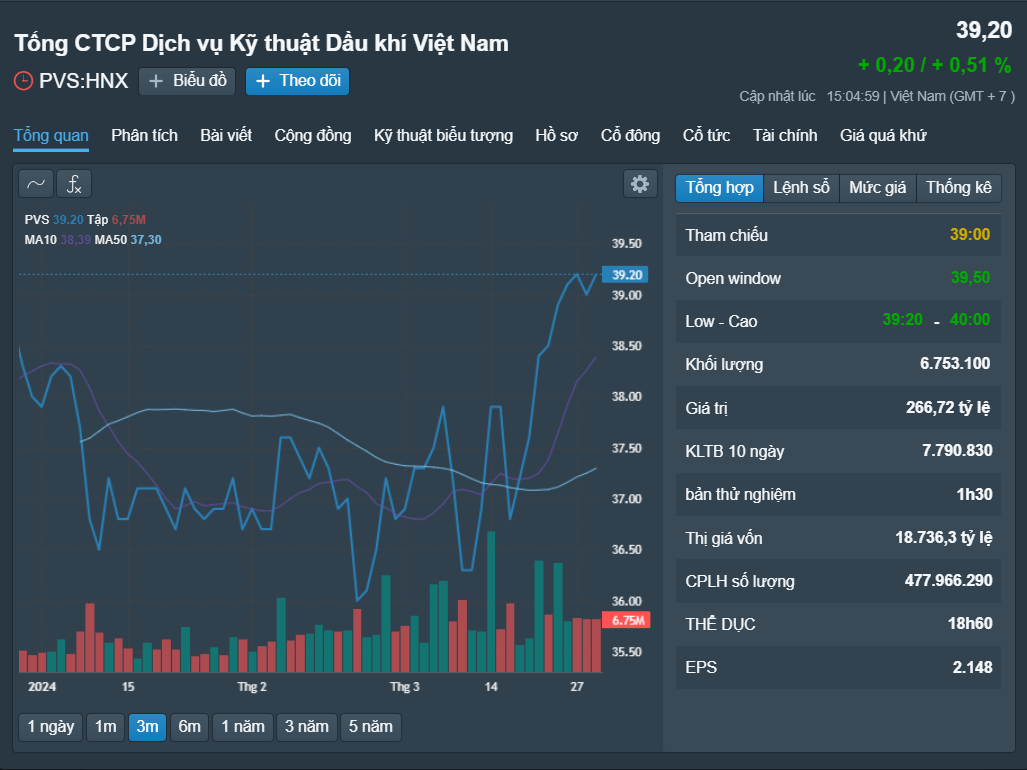Click CPLH số lượng value 477.966.290
The width and height of the screenshot is (1027, 770).
click(948, 581)
